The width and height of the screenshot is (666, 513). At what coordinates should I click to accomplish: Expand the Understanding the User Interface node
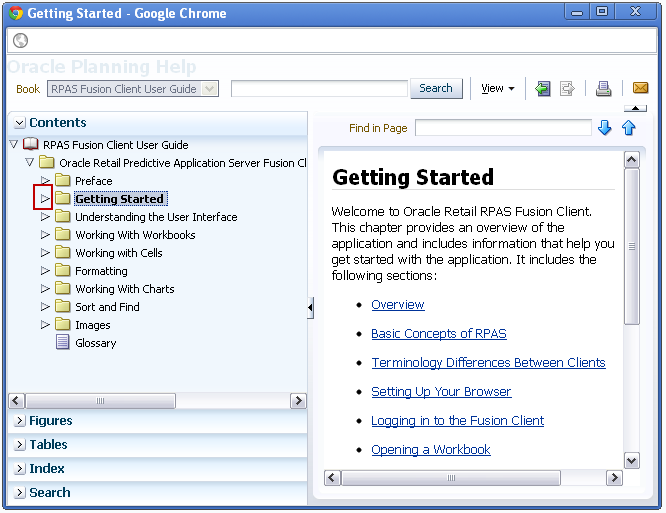pos(45,217)
